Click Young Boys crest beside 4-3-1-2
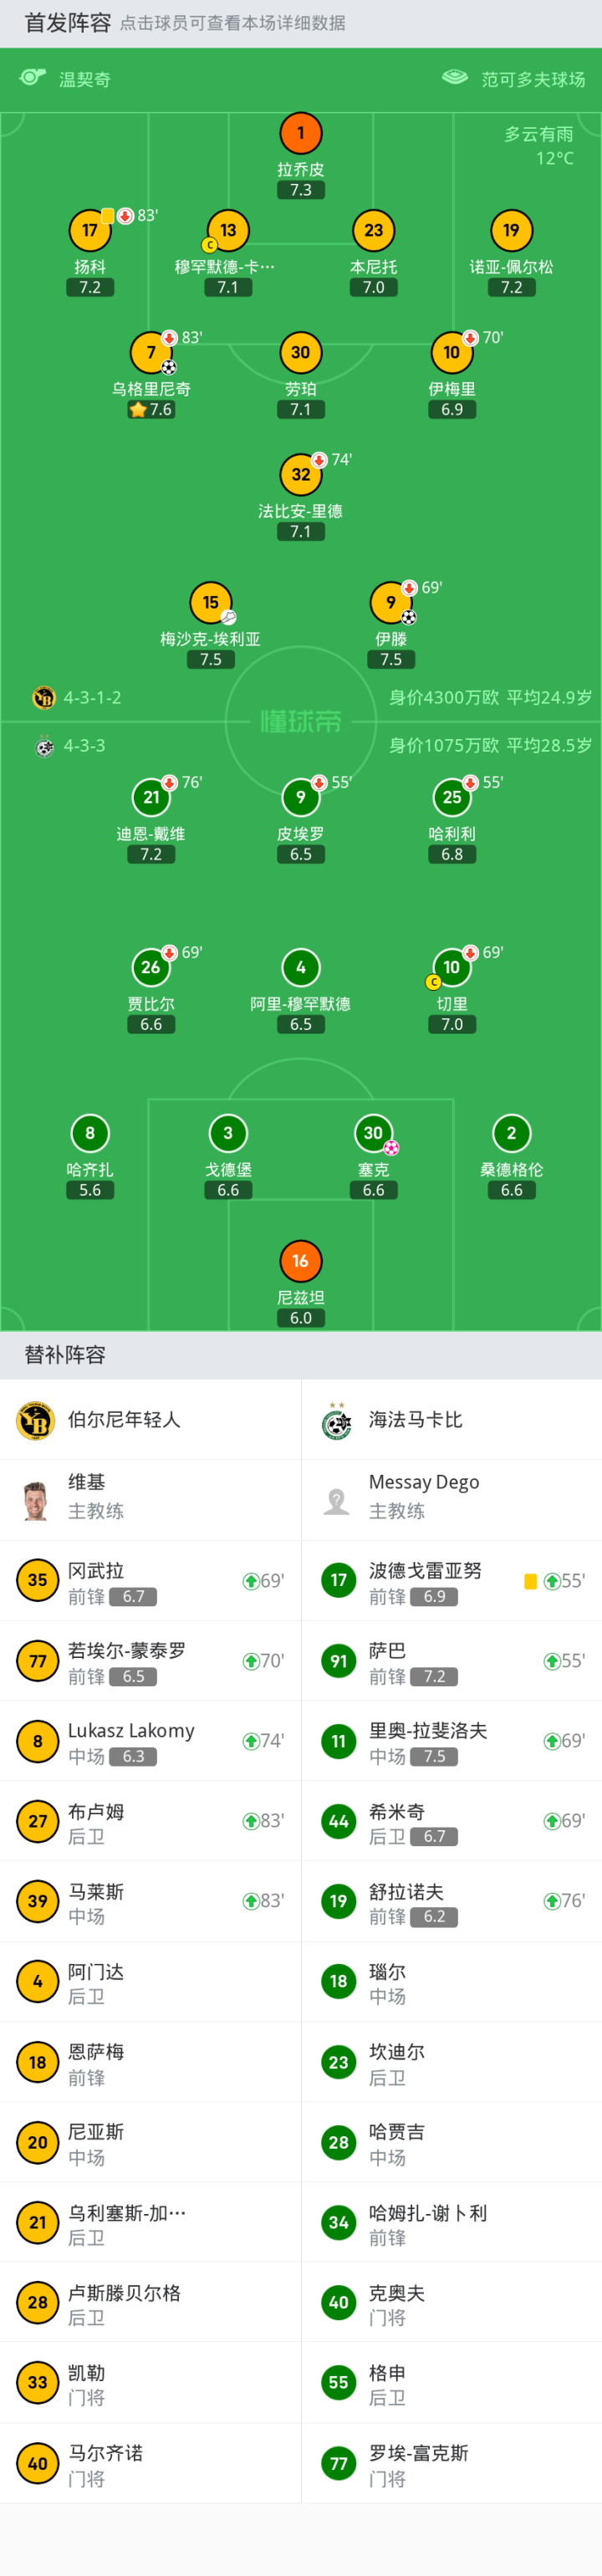The height and width of the screenshot is (2576, 602). (44, 697)
